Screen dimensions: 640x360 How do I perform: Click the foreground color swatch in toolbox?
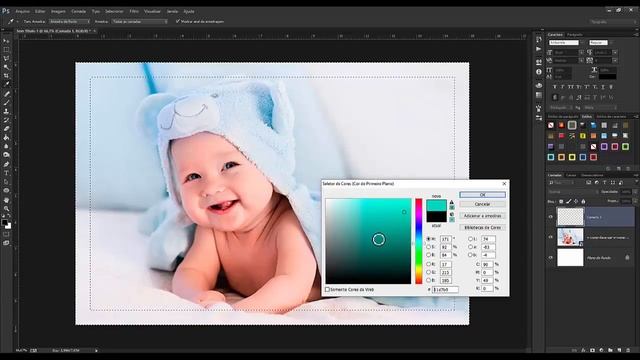click(x=4, y=222)
